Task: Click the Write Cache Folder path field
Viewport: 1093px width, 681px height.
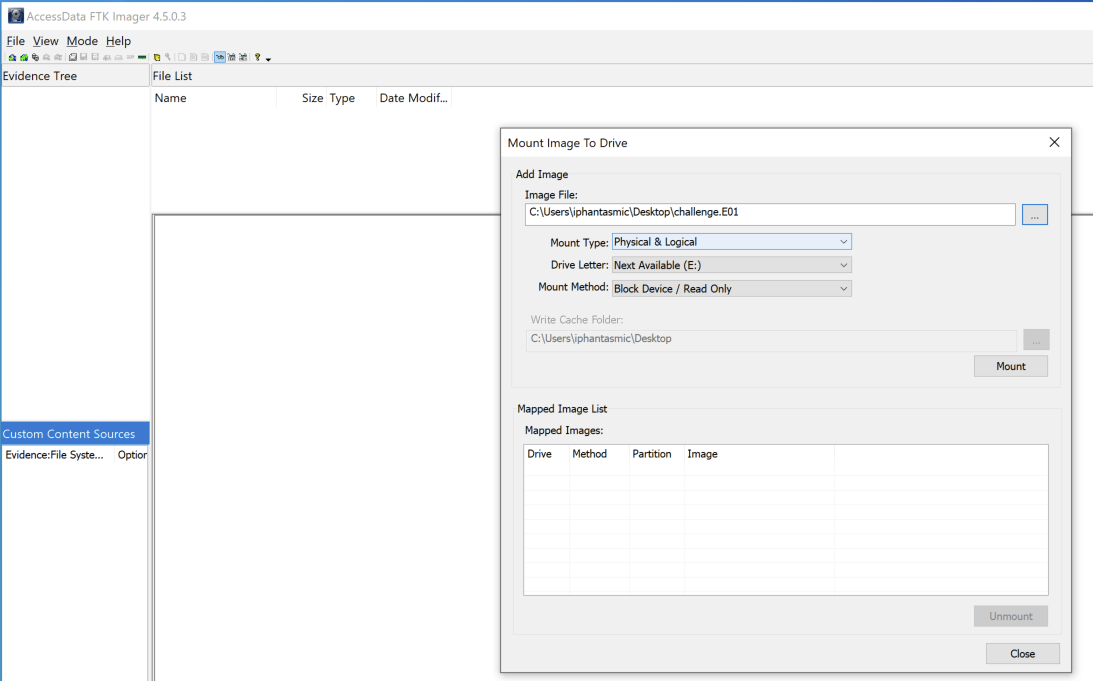Action: pos(771,340)
